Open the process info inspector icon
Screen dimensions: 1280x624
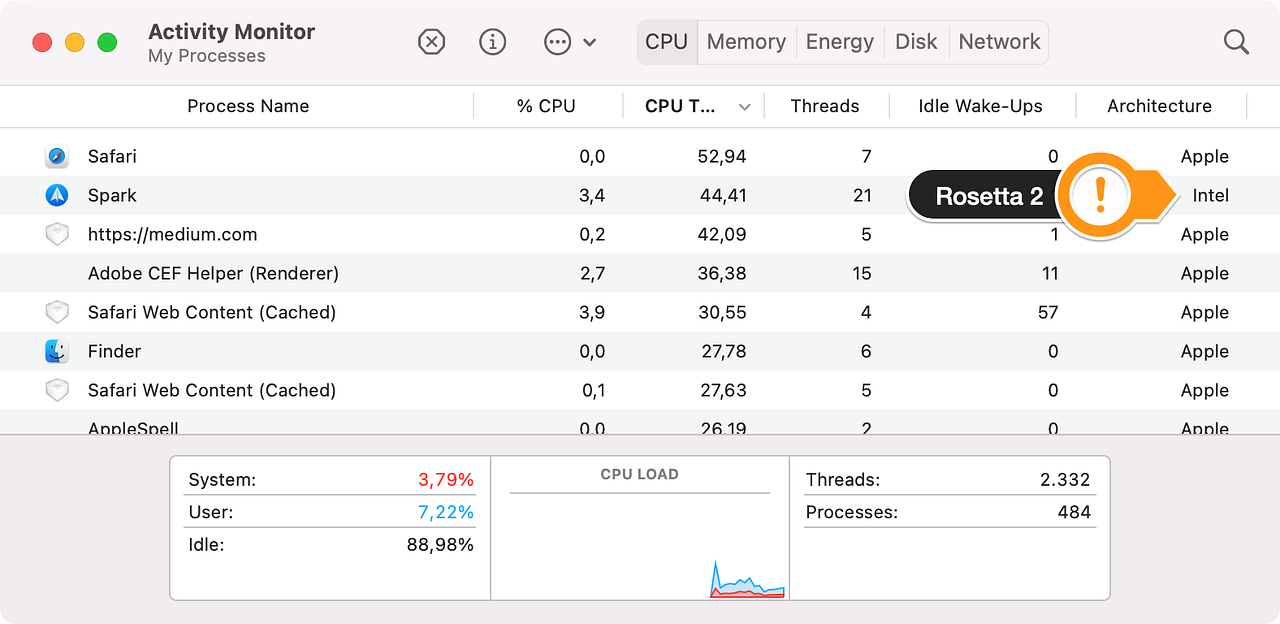pyautogui.click(x=493, y=42)
